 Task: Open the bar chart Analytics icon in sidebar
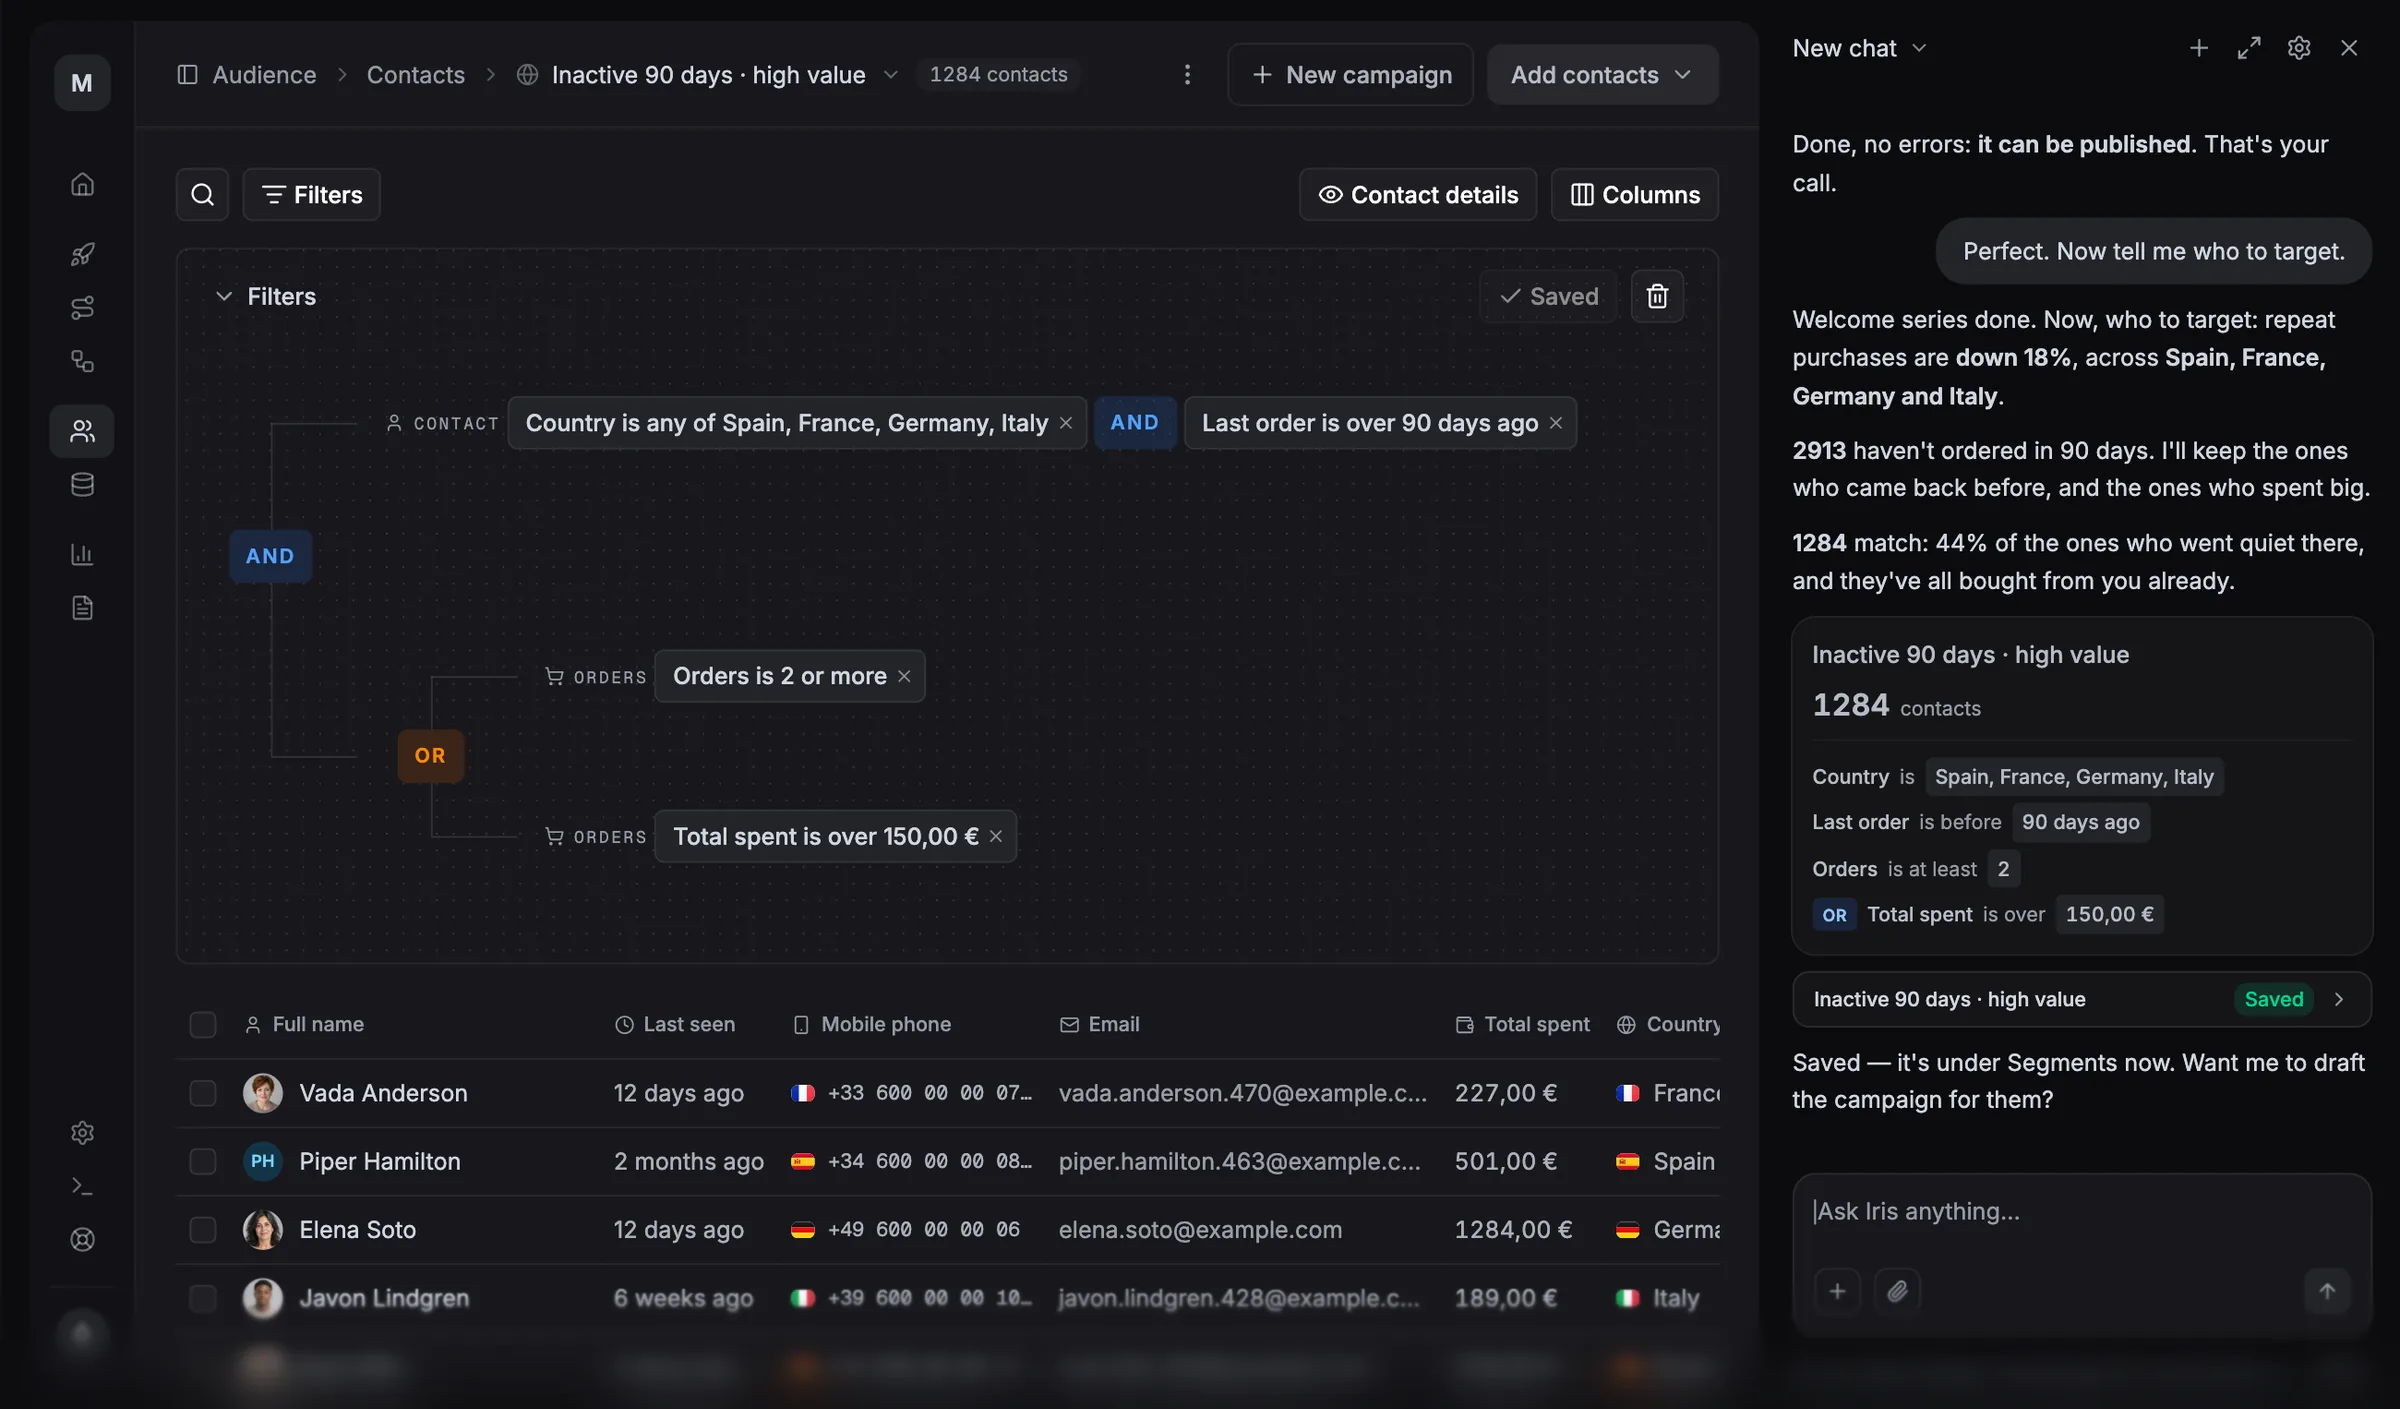(x=82, y=554)
